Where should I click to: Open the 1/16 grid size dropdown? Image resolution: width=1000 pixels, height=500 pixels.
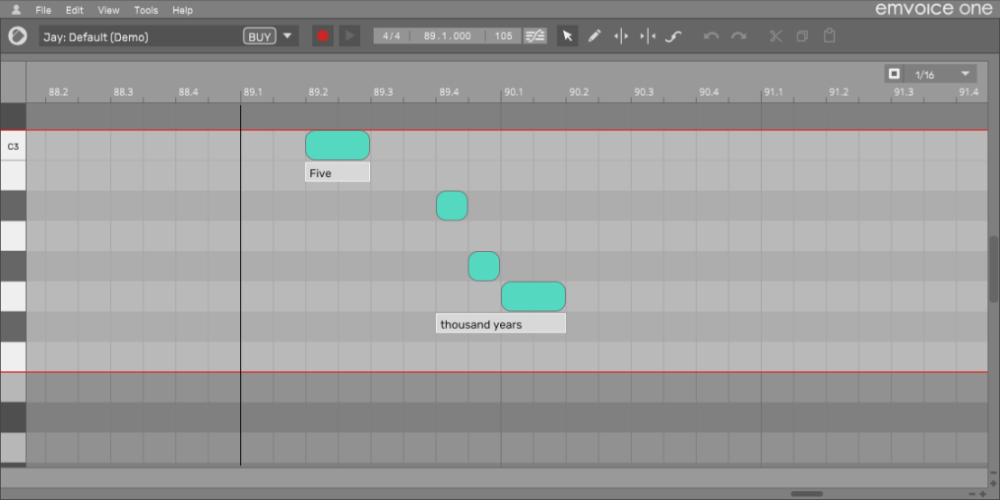940,74
